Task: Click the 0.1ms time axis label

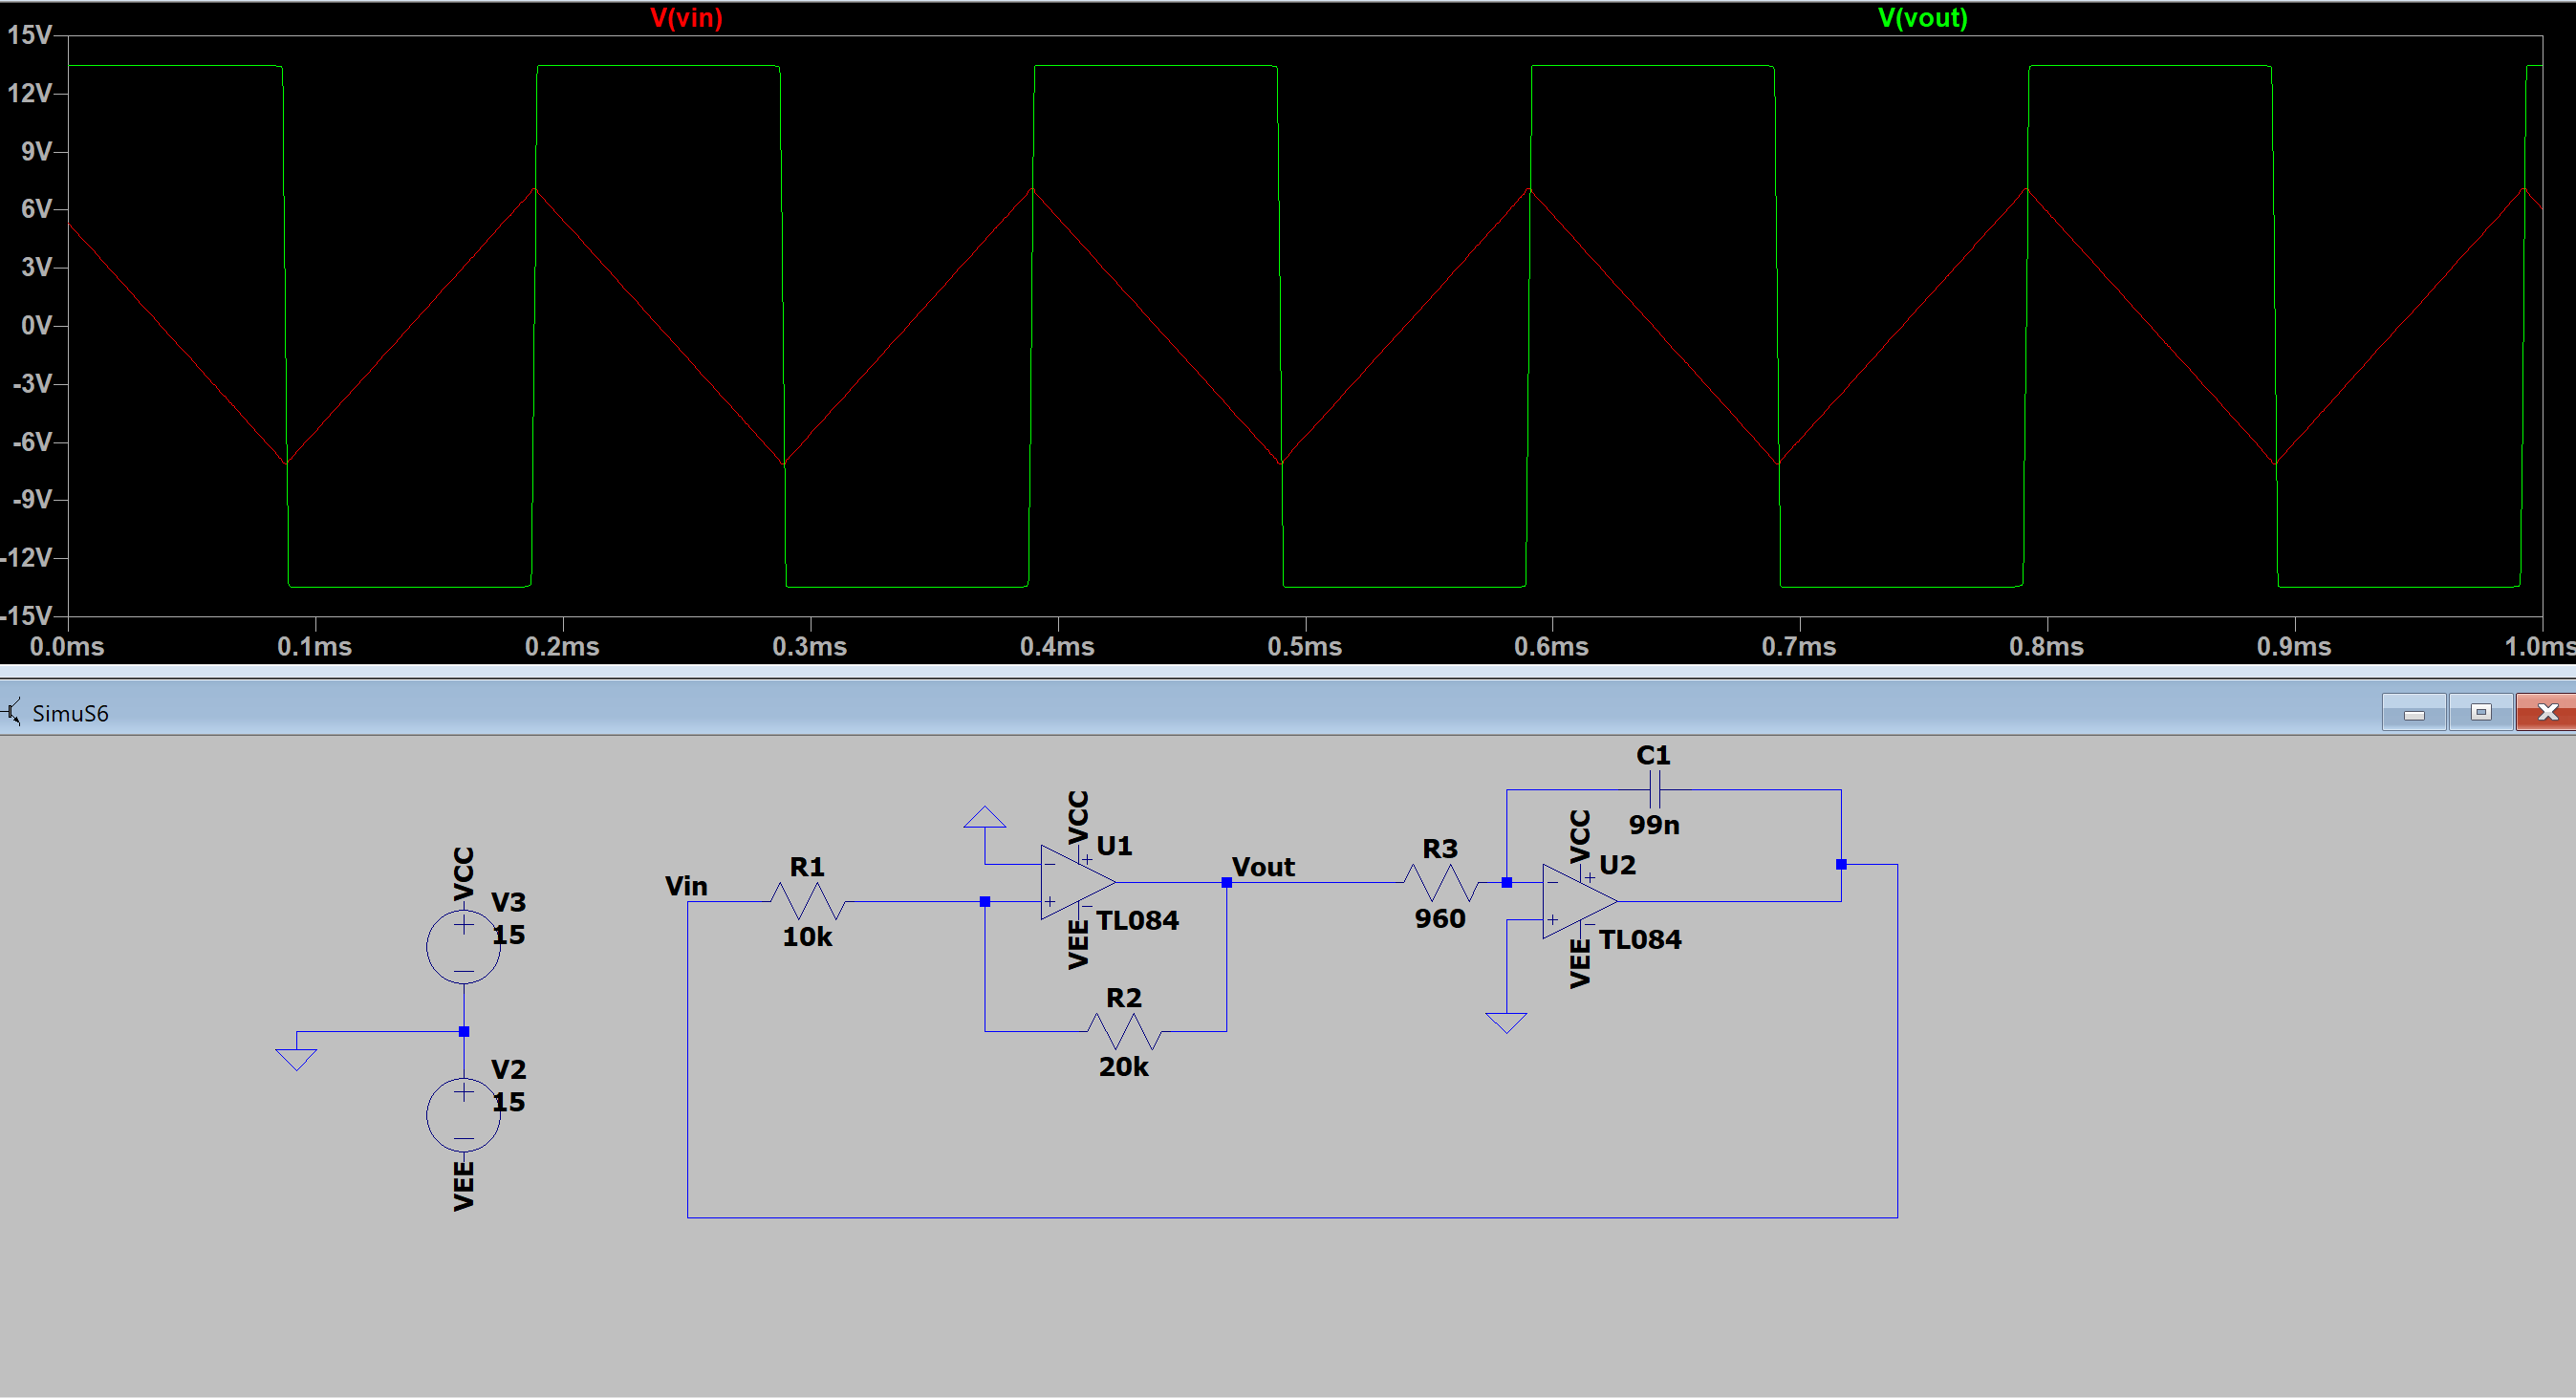Action: [314, 647]
